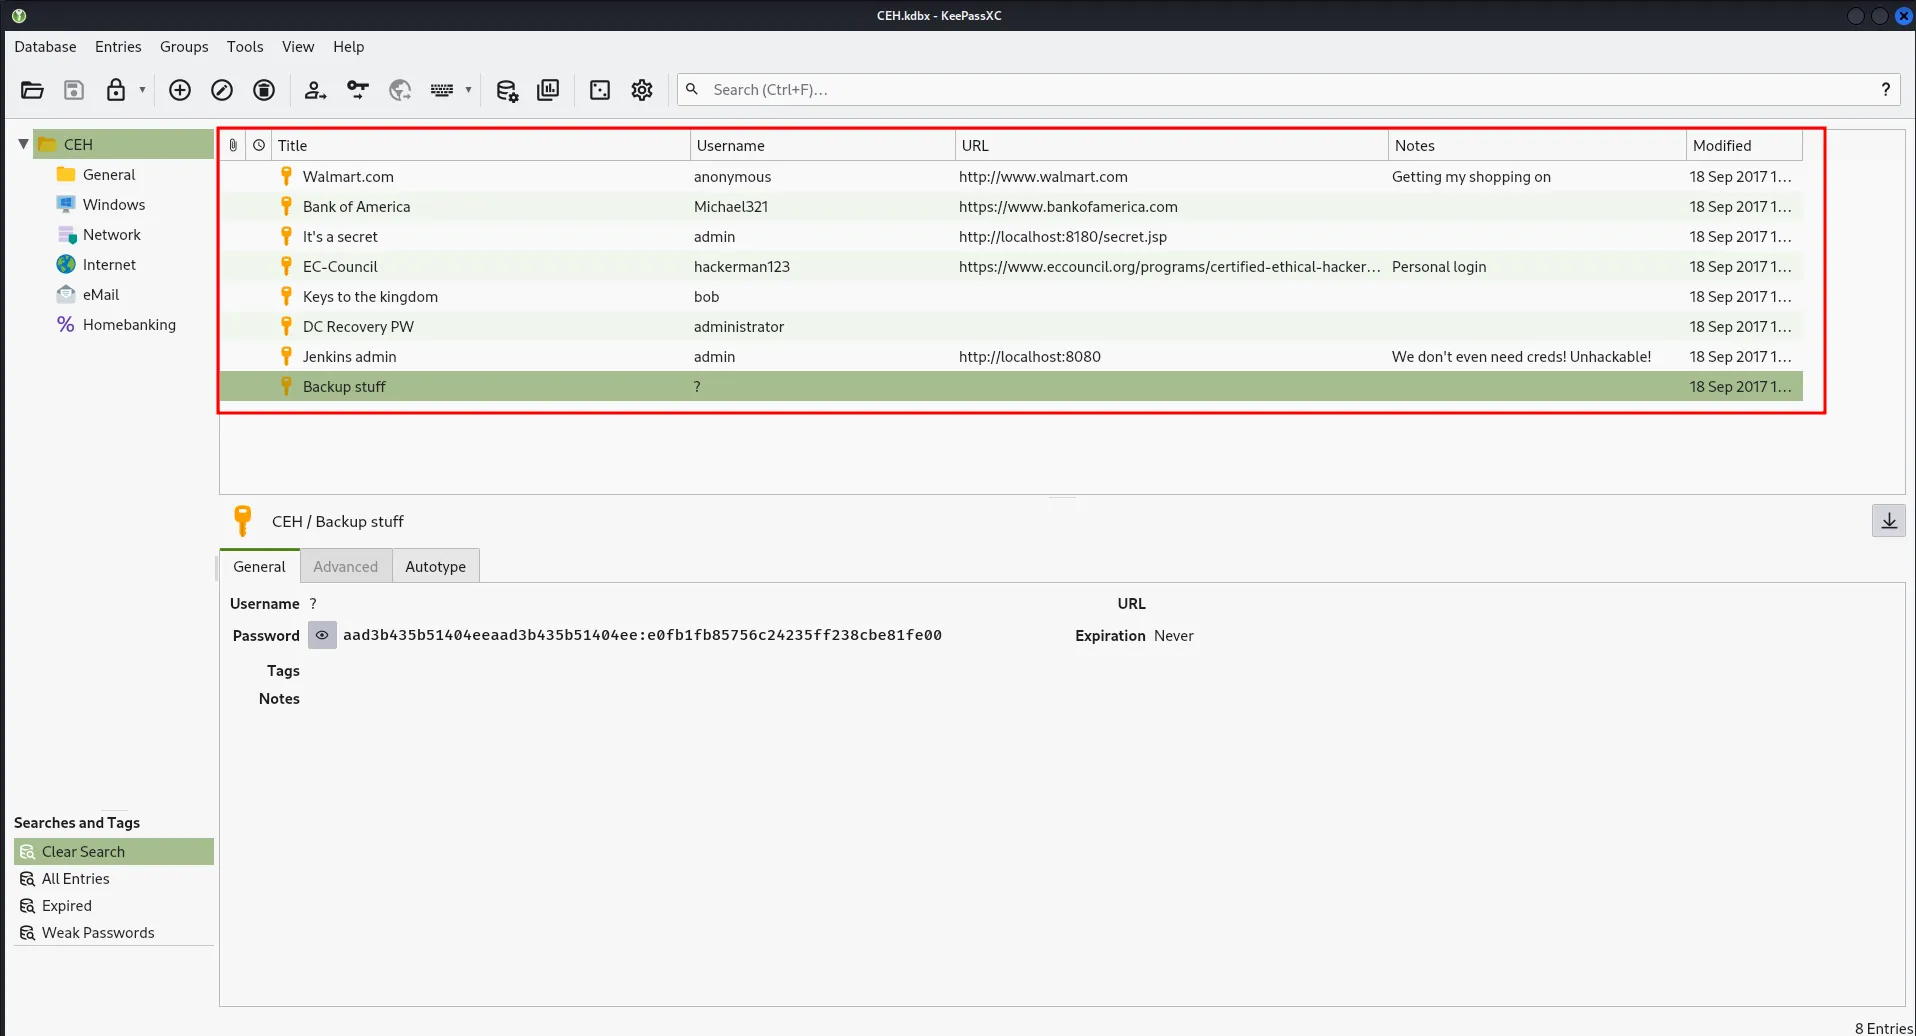The image size is (1916, 1036).
Task: Open database settings from the toolbar
Action: point(507,90)
